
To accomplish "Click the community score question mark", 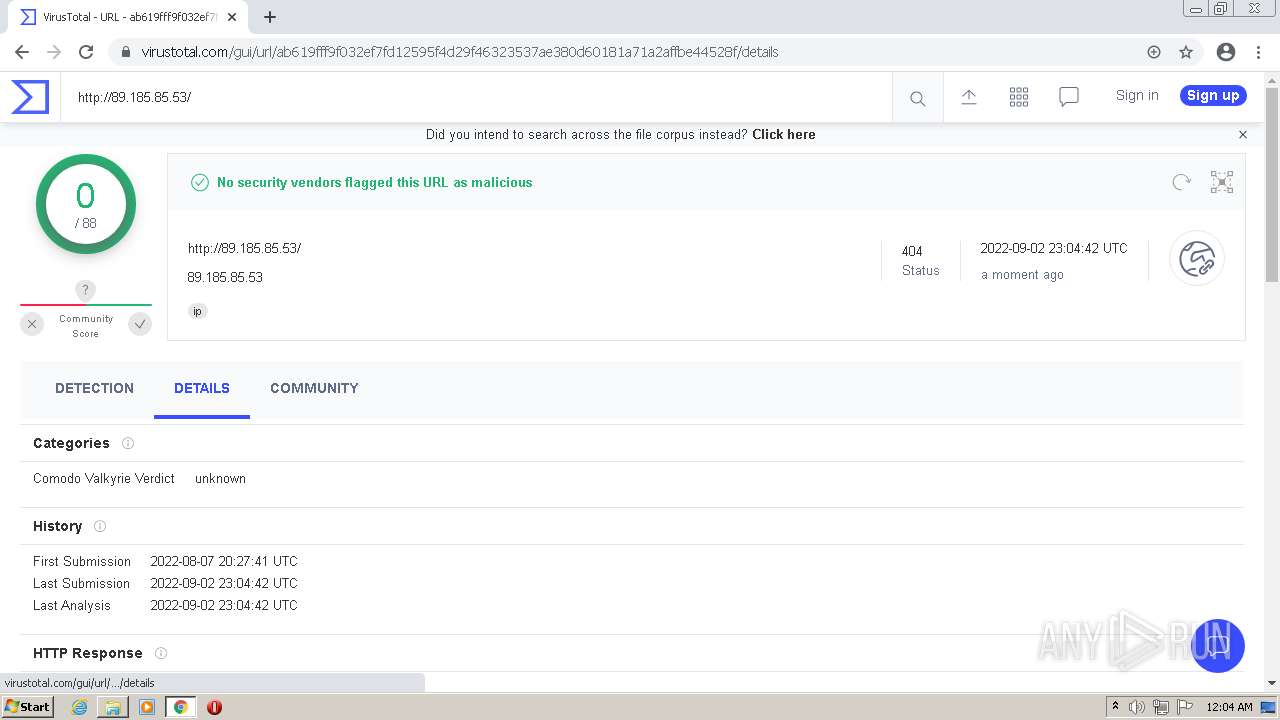I will click(x=85, y=290).
